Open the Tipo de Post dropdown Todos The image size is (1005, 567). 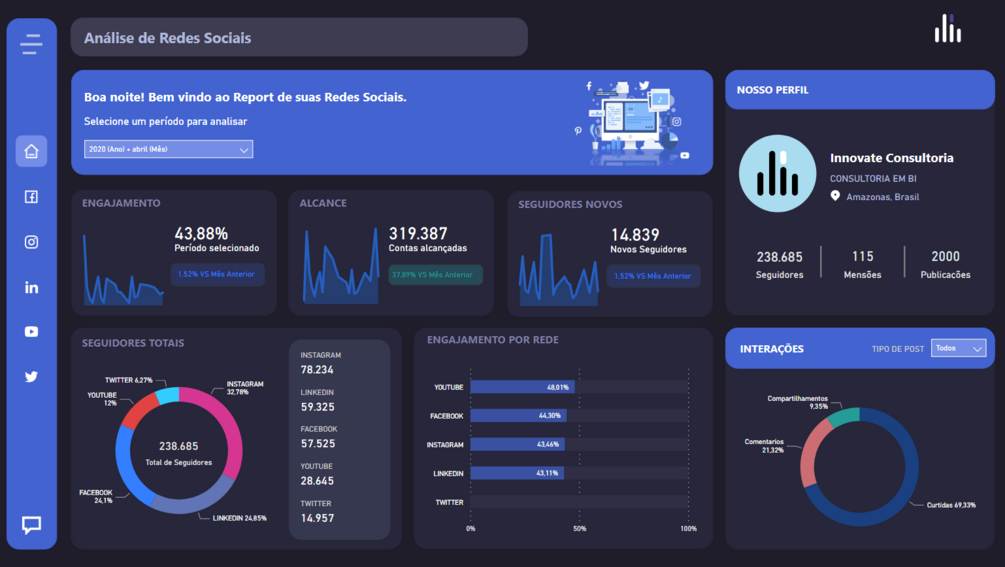(958, 348)
